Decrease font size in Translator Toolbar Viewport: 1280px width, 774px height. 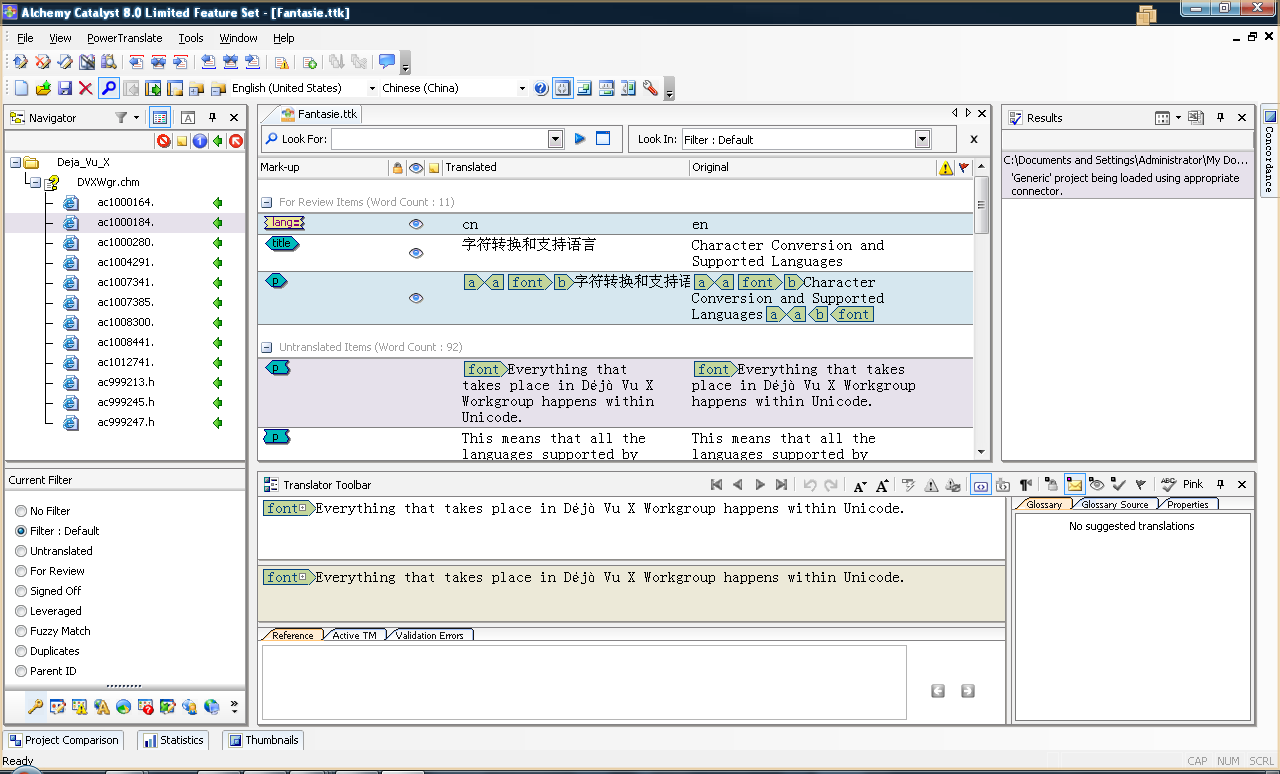pos(860,485)
